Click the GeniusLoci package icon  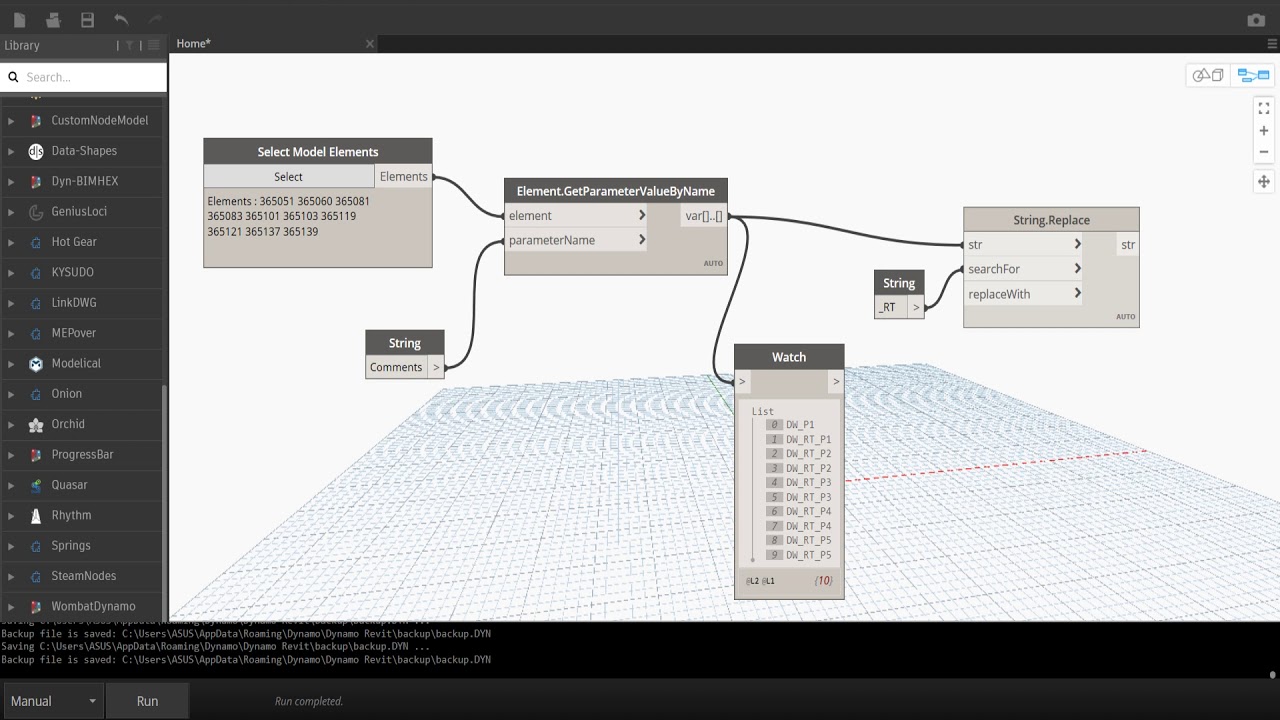(x=36, y=212)
